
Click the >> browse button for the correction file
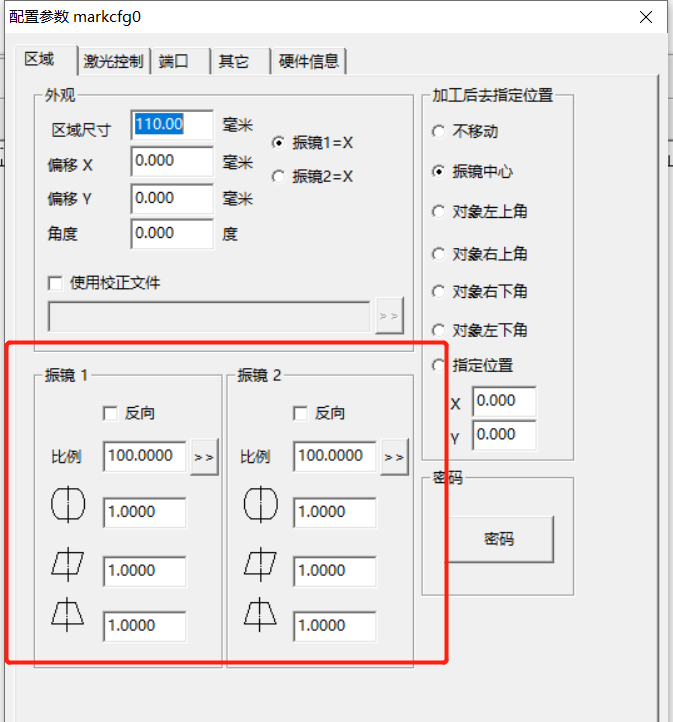[x=388, y=316]
